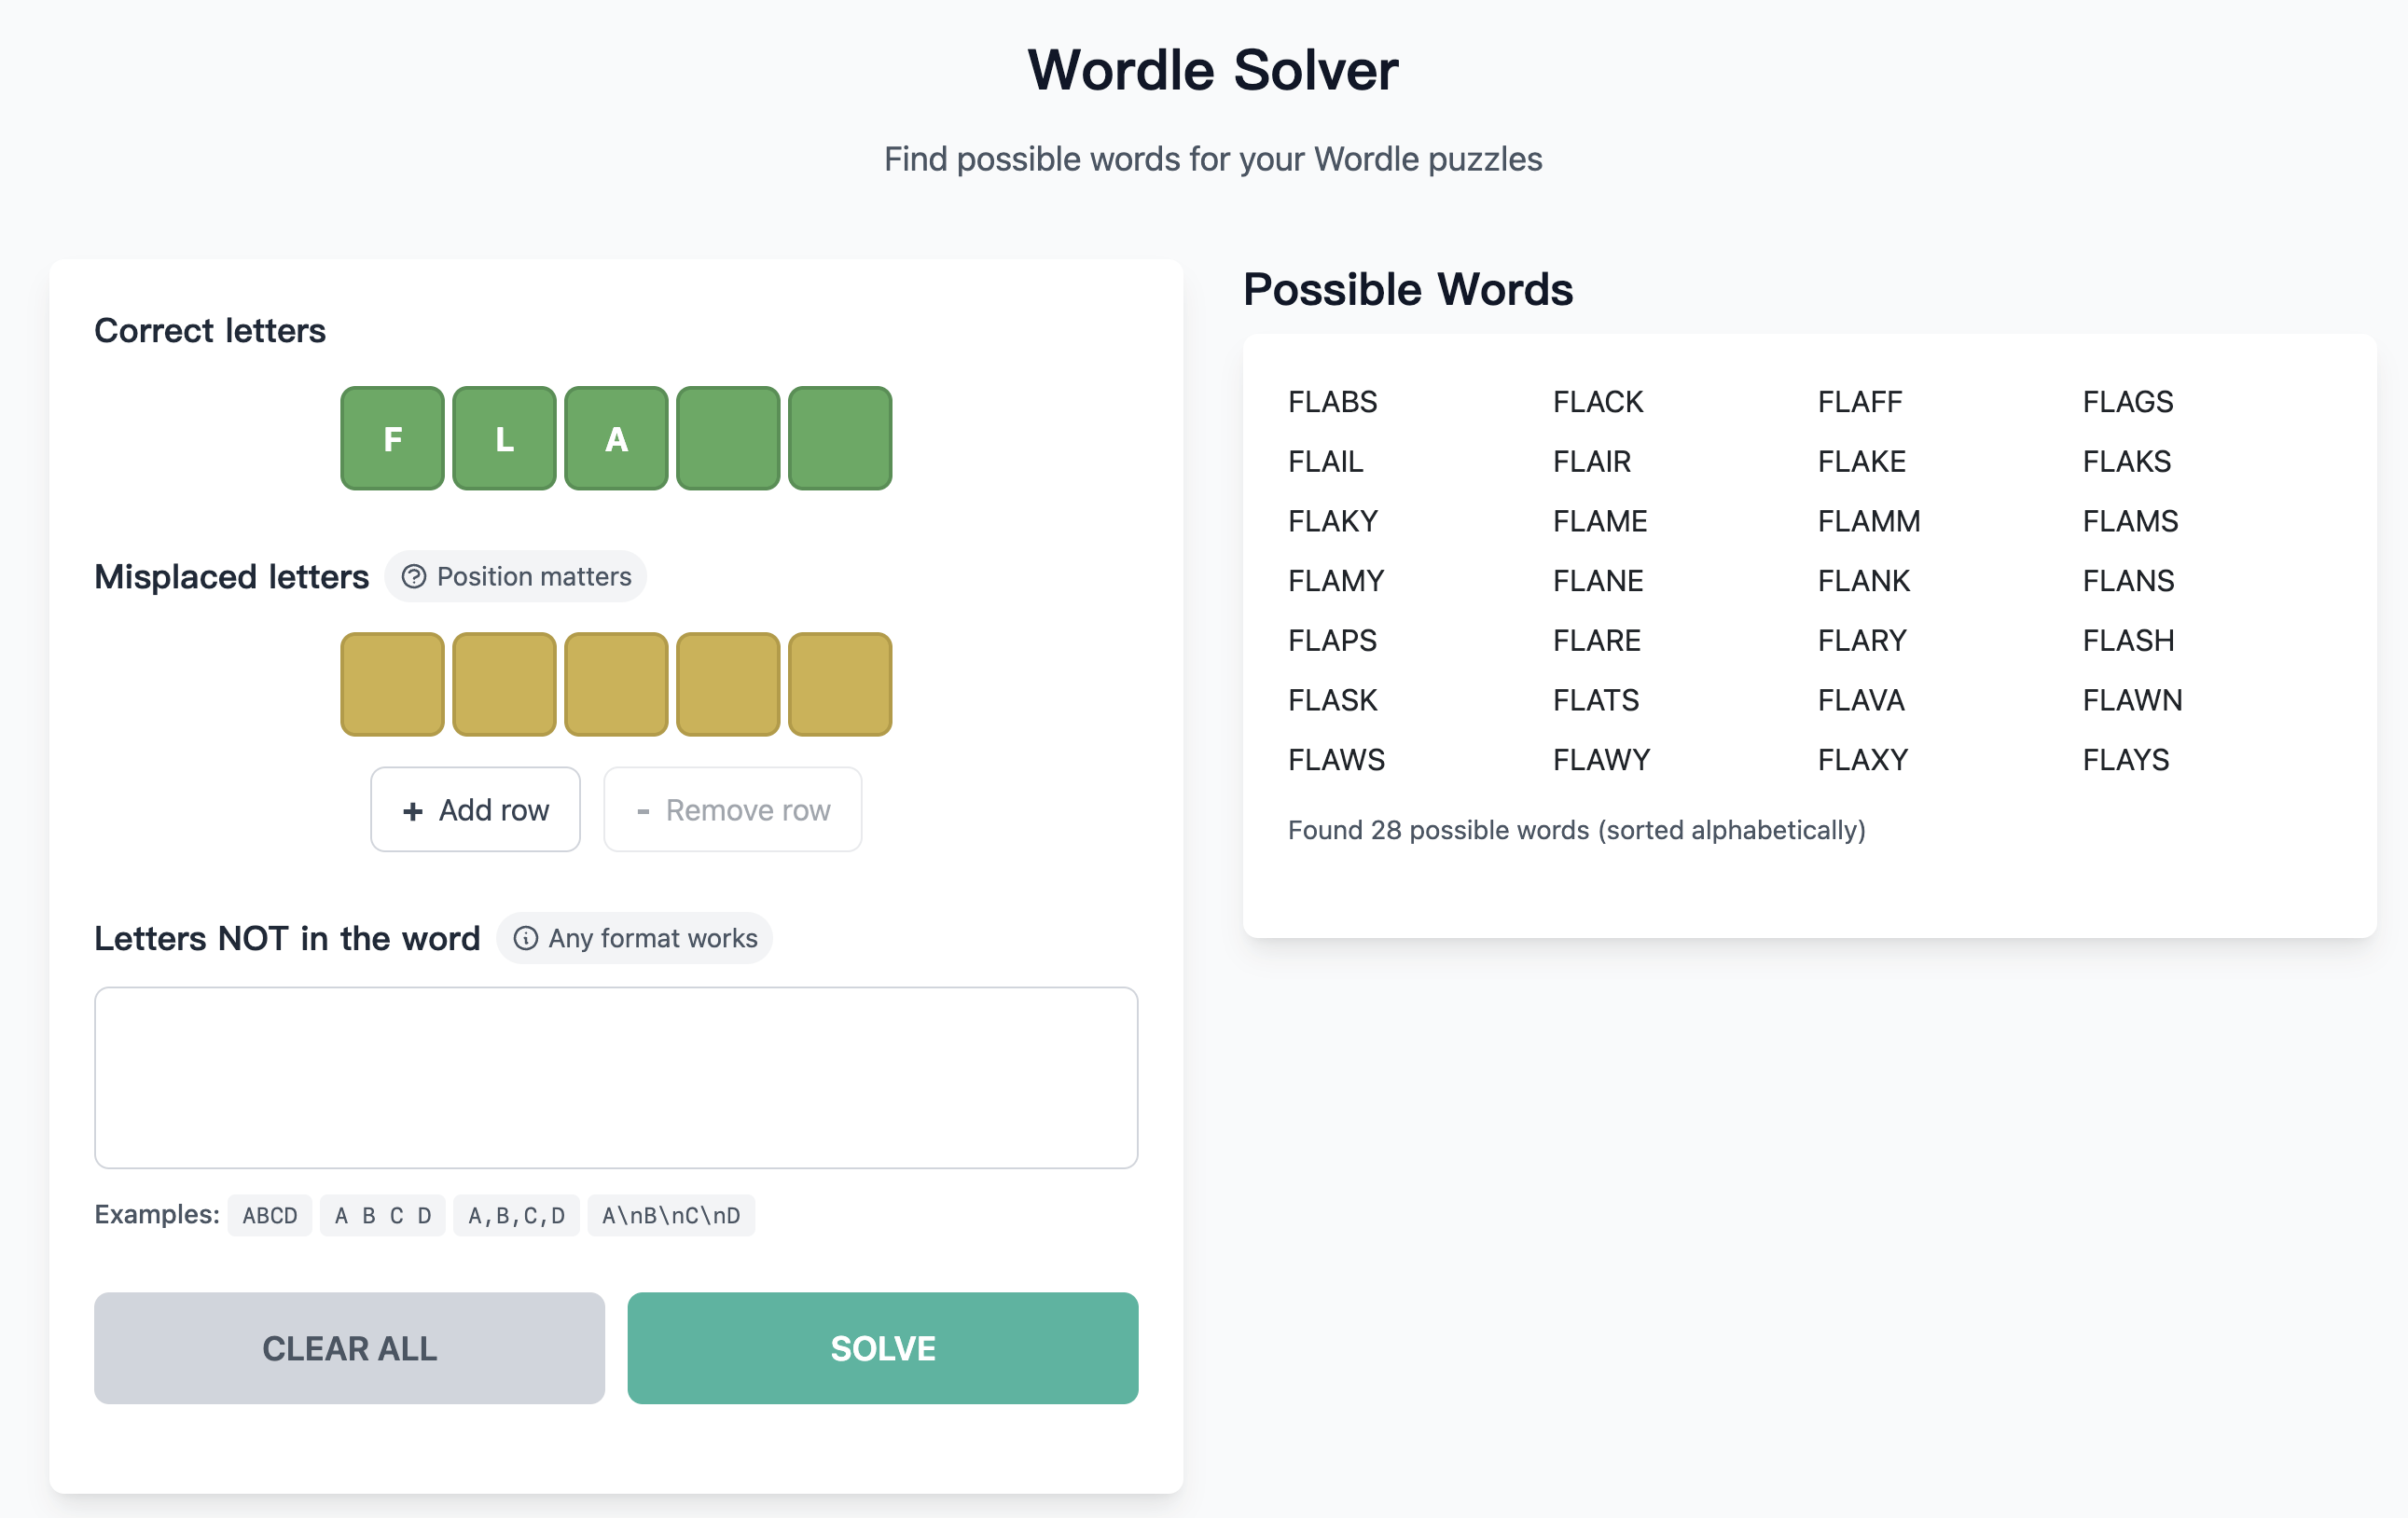This screenshot has height=1518, width=2408.
Task: Click the minus icon on Remove row
Action: click(643, 811)
